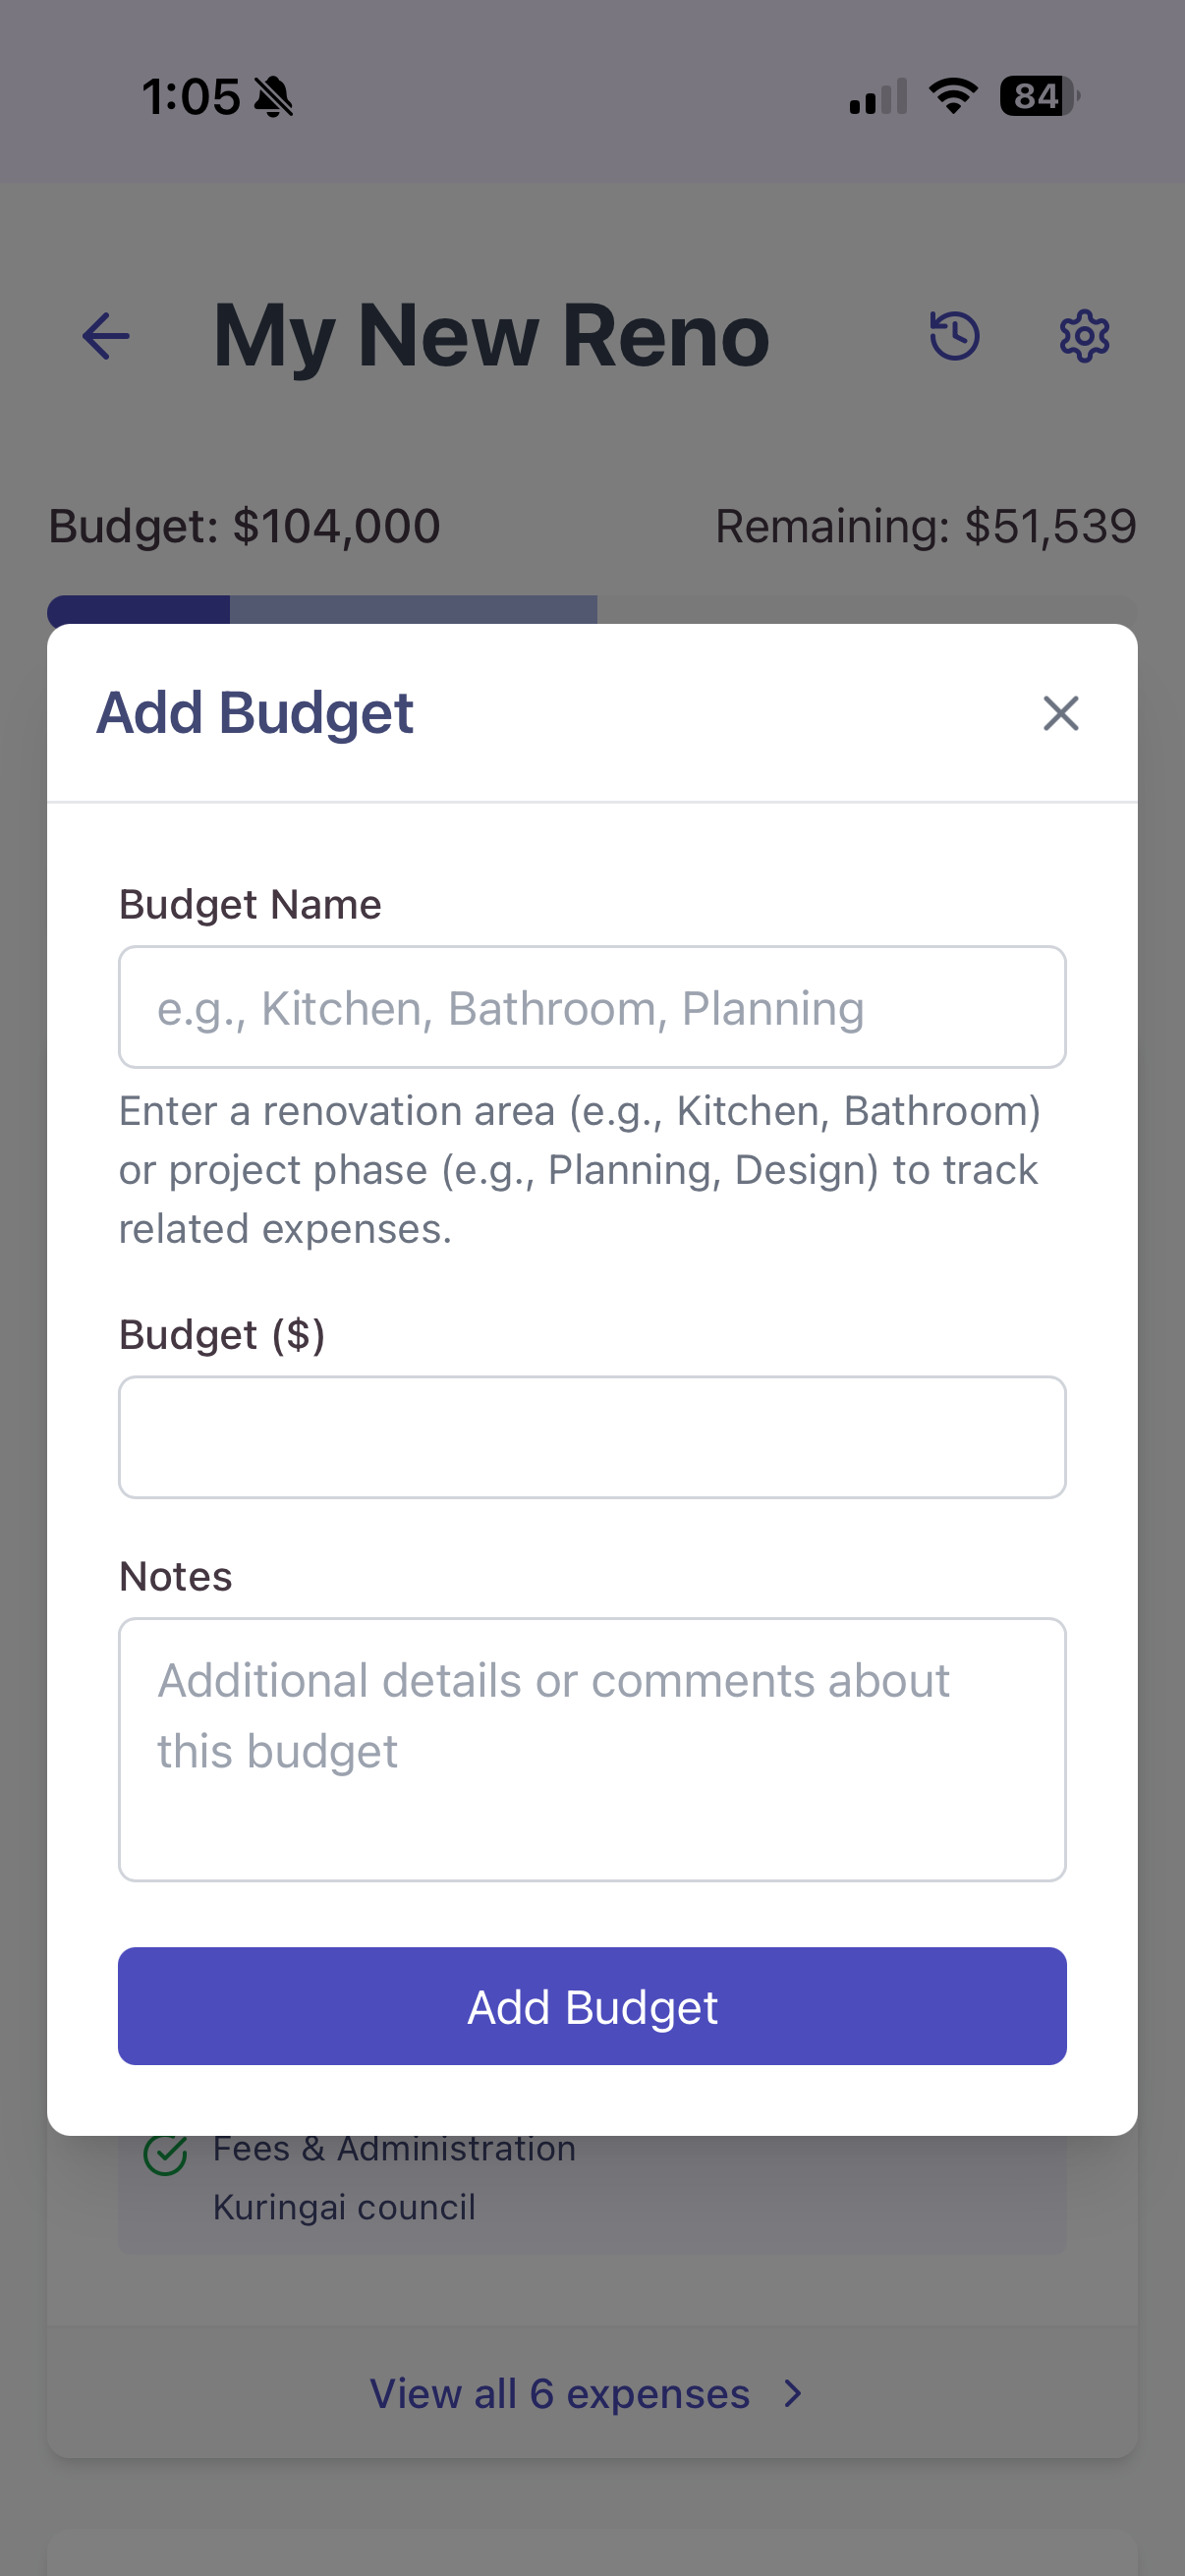Go back using the back arrow
This screenshot has width=1185, height=2576.
[x=105, y=335]
